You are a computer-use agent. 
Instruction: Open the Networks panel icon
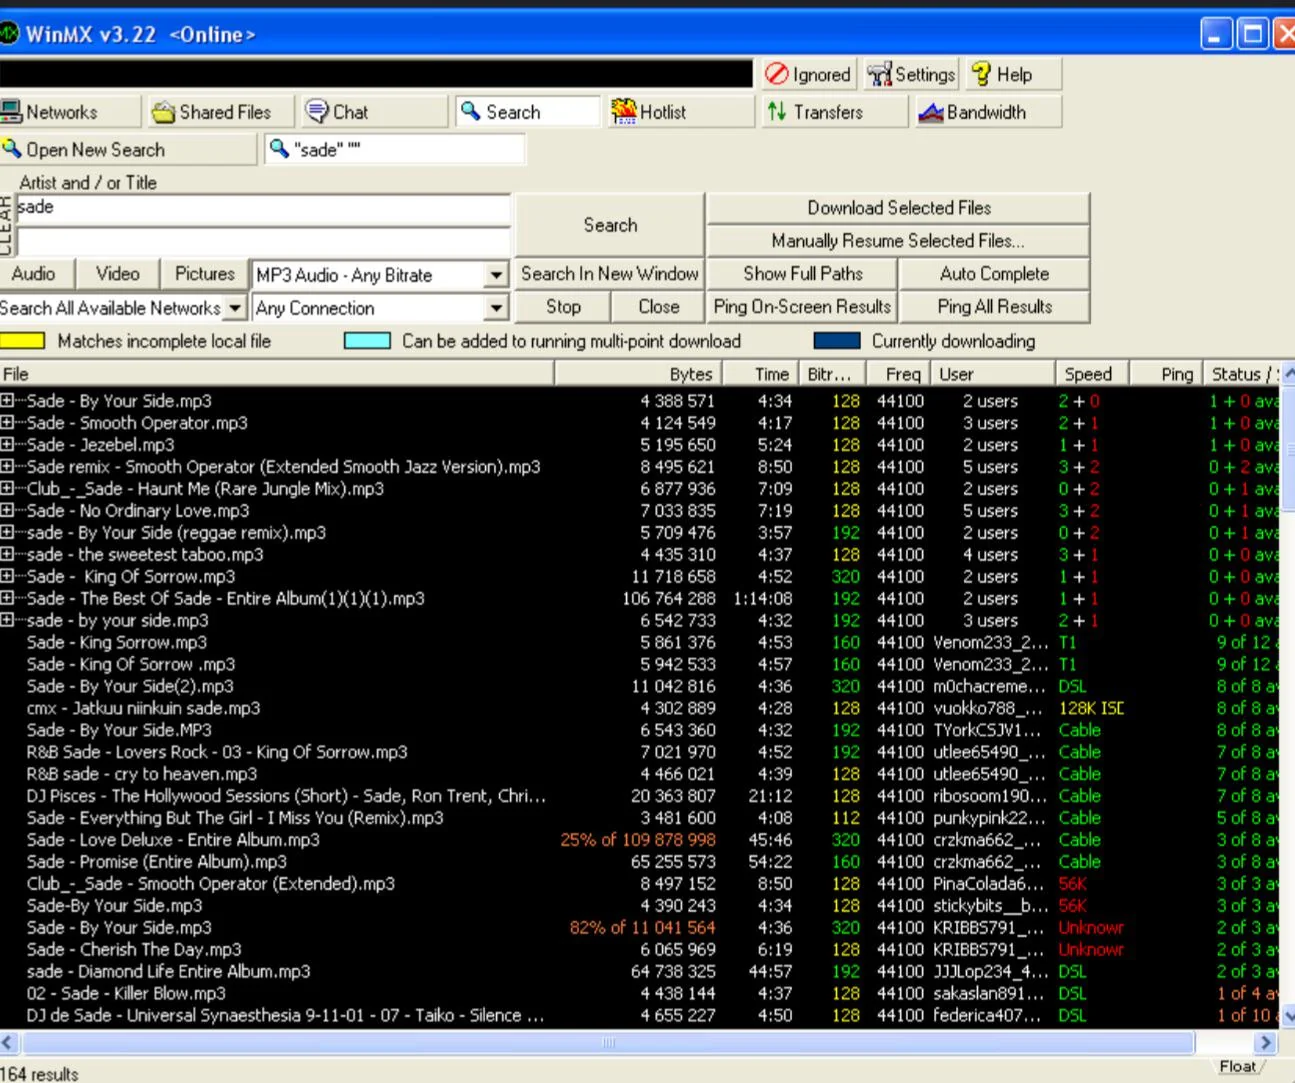coord(12,112)
